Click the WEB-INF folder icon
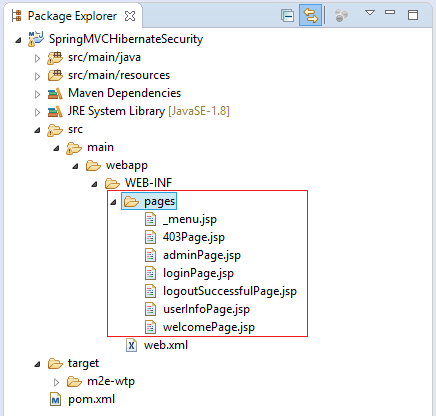This screenshot has height=416, width=436. [x=112, y=183]
